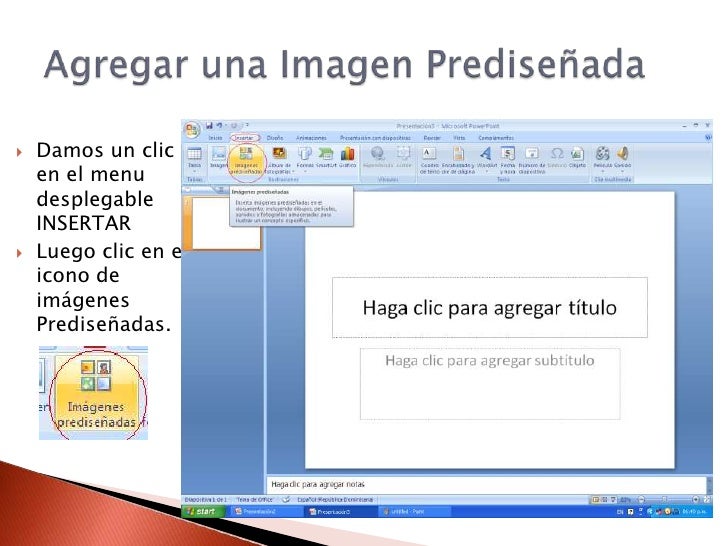Insert a chart with Gráfico
The image size is (728, 546).
pyautogui.click(x=347, y=157)
